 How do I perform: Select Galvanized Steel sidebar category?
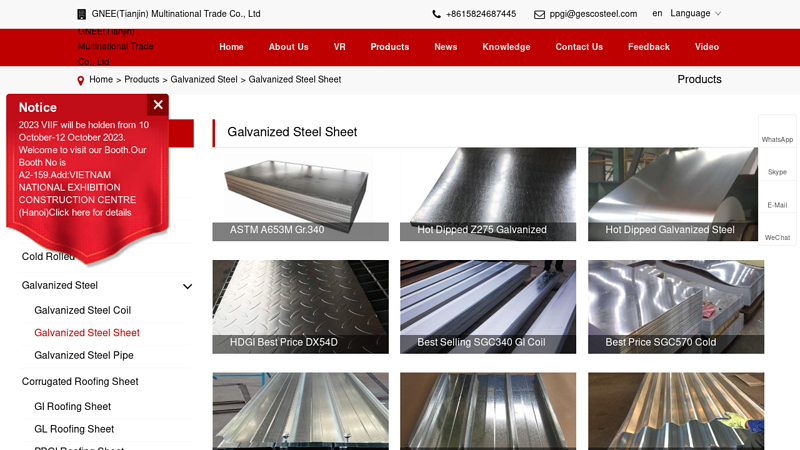pos(60,286)
